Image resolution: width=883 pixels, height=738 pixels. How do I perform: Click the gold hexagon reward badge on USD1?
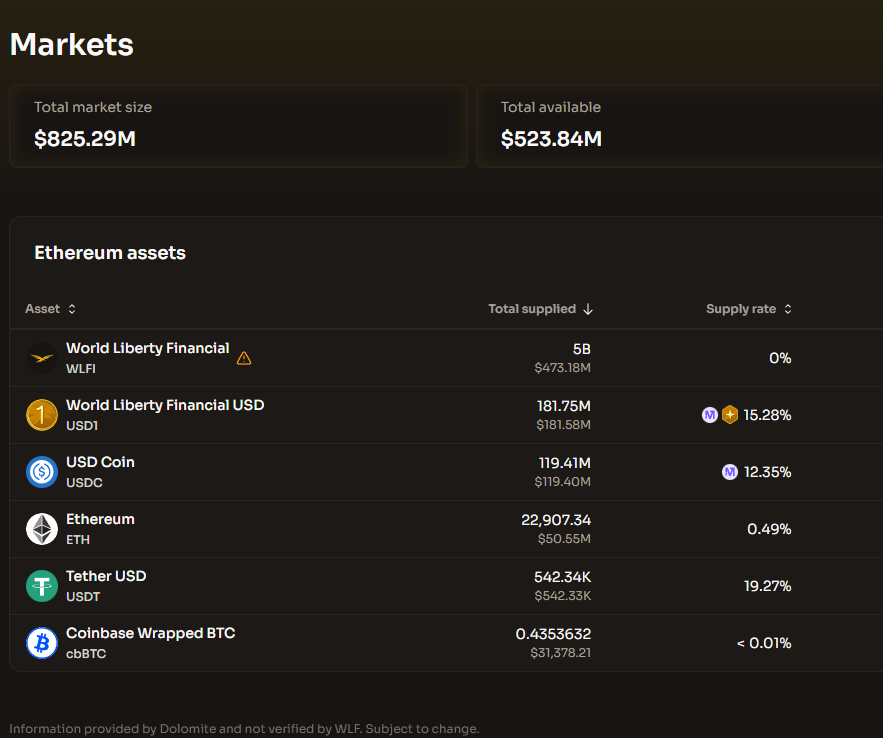click(730, 415)
